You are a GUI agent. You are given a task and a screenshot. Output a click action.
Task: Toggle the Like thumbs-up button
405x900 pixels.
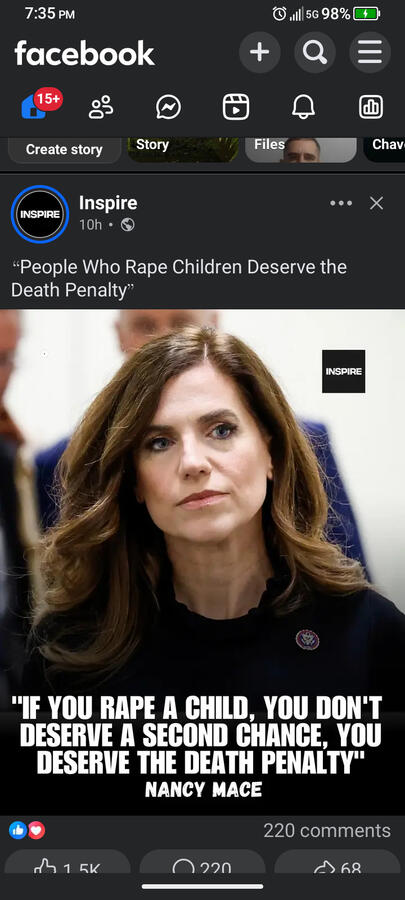point(68,866)
